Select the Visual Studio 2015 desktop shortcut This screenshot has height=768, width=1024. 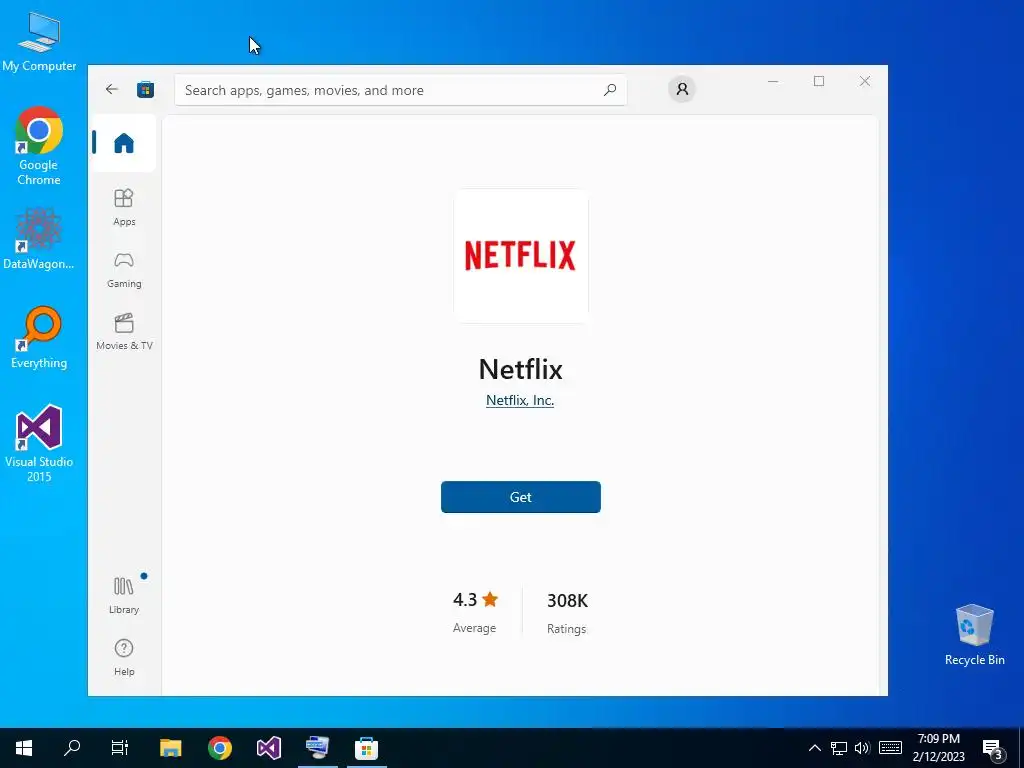pyautogui.click(x=39, y=443)
